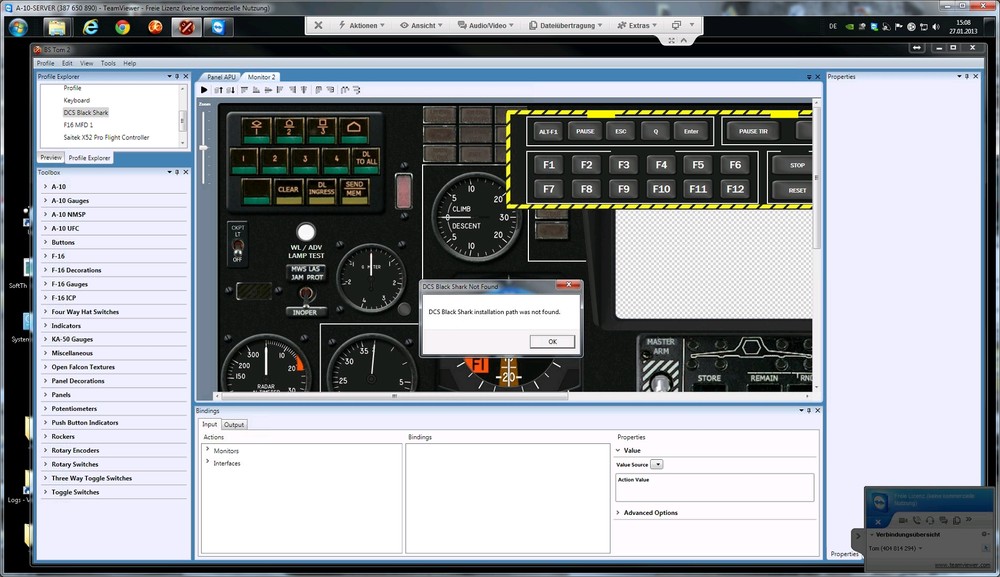The height and width of the screenshot is (577, 1000).
Task: Open the Value Source dropdown
Action: click(x=656, y=464)
